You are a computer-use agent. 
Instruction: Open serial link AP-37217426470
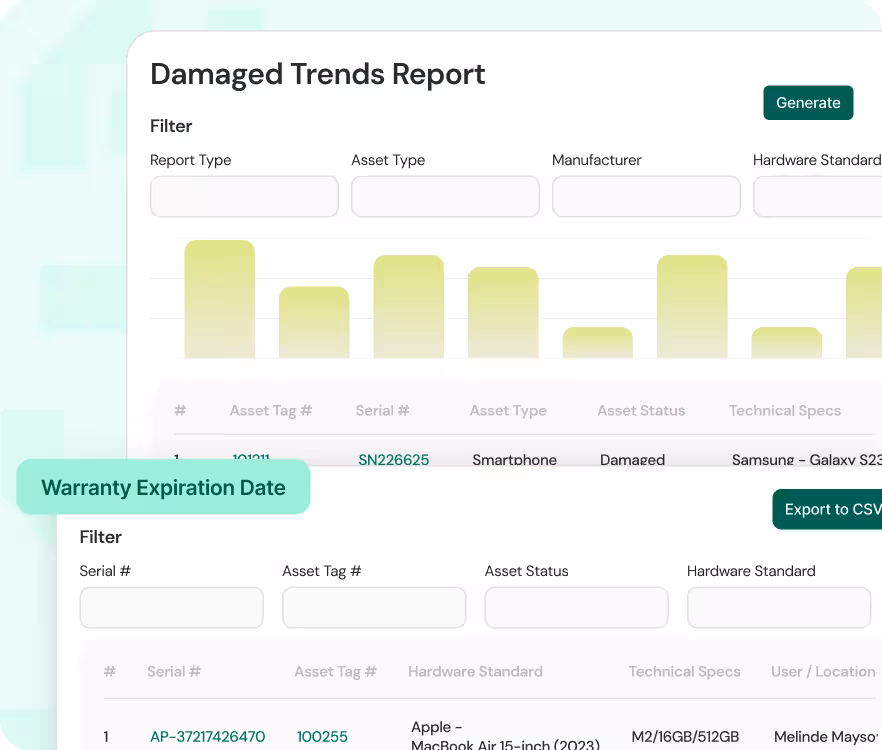208,737
